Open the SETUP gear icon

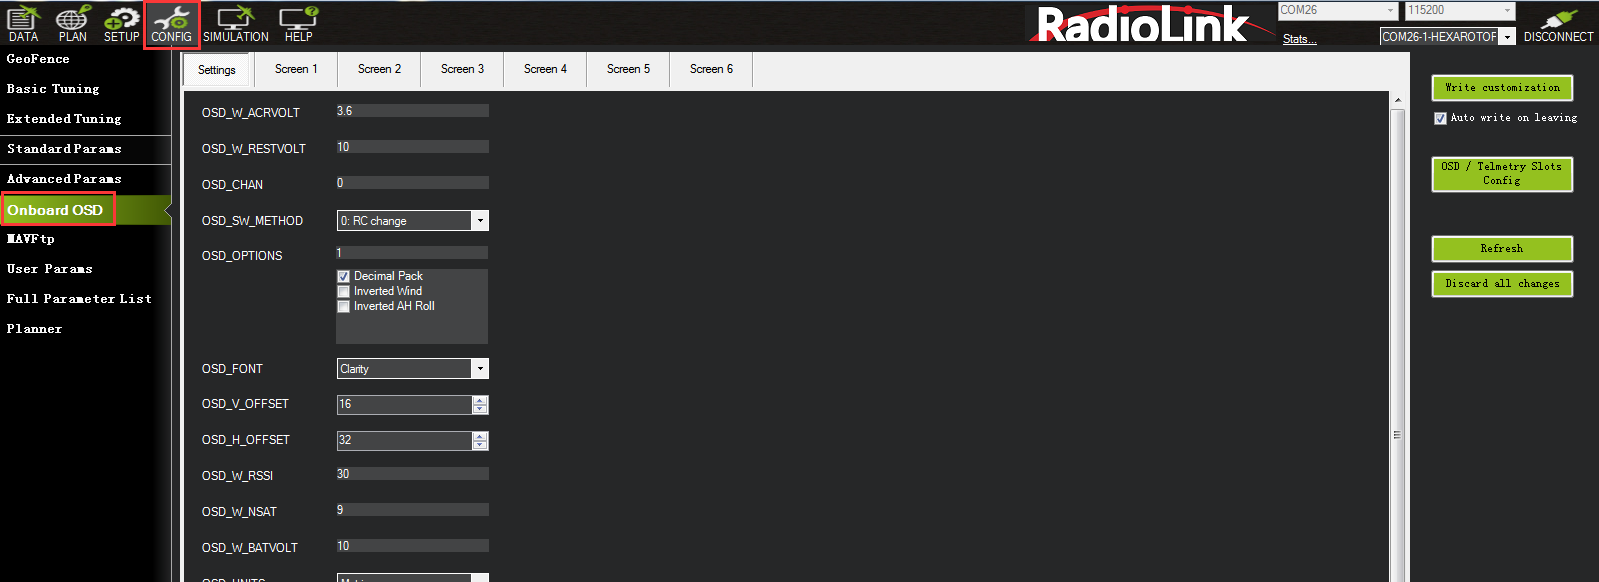[122, 23]
